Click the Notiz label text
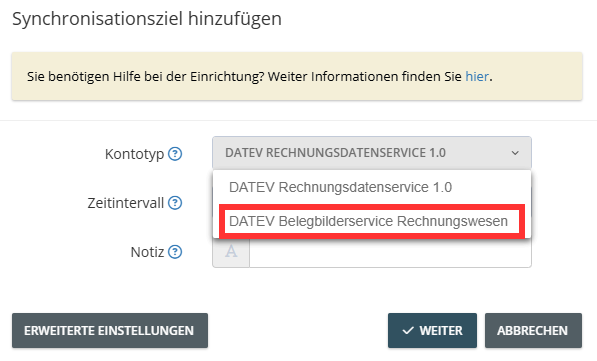Image resolution: width=597 pixels, height=361 pixels. pyautogui.click(x=147, y=252)
